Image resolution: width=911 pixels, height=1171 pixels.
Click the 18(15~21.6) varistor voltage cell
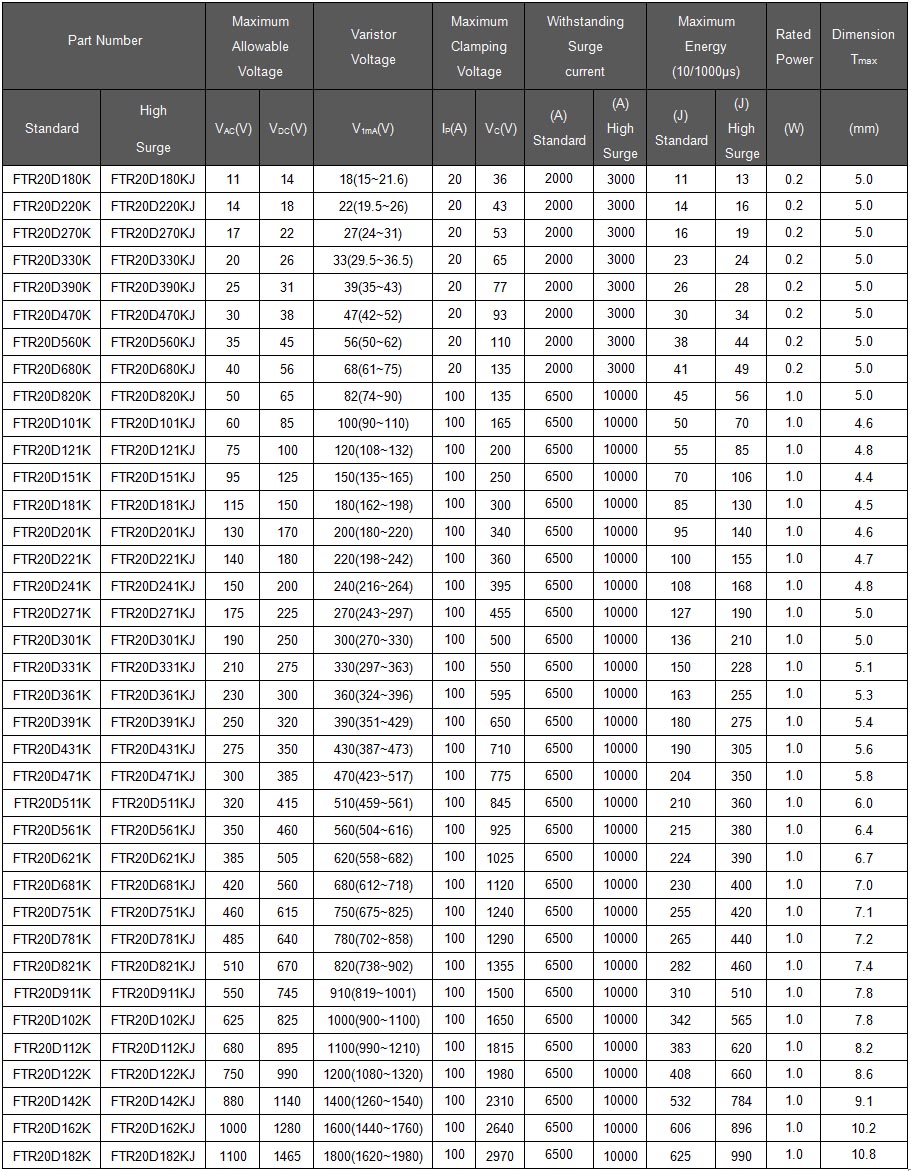coord(373,179)
